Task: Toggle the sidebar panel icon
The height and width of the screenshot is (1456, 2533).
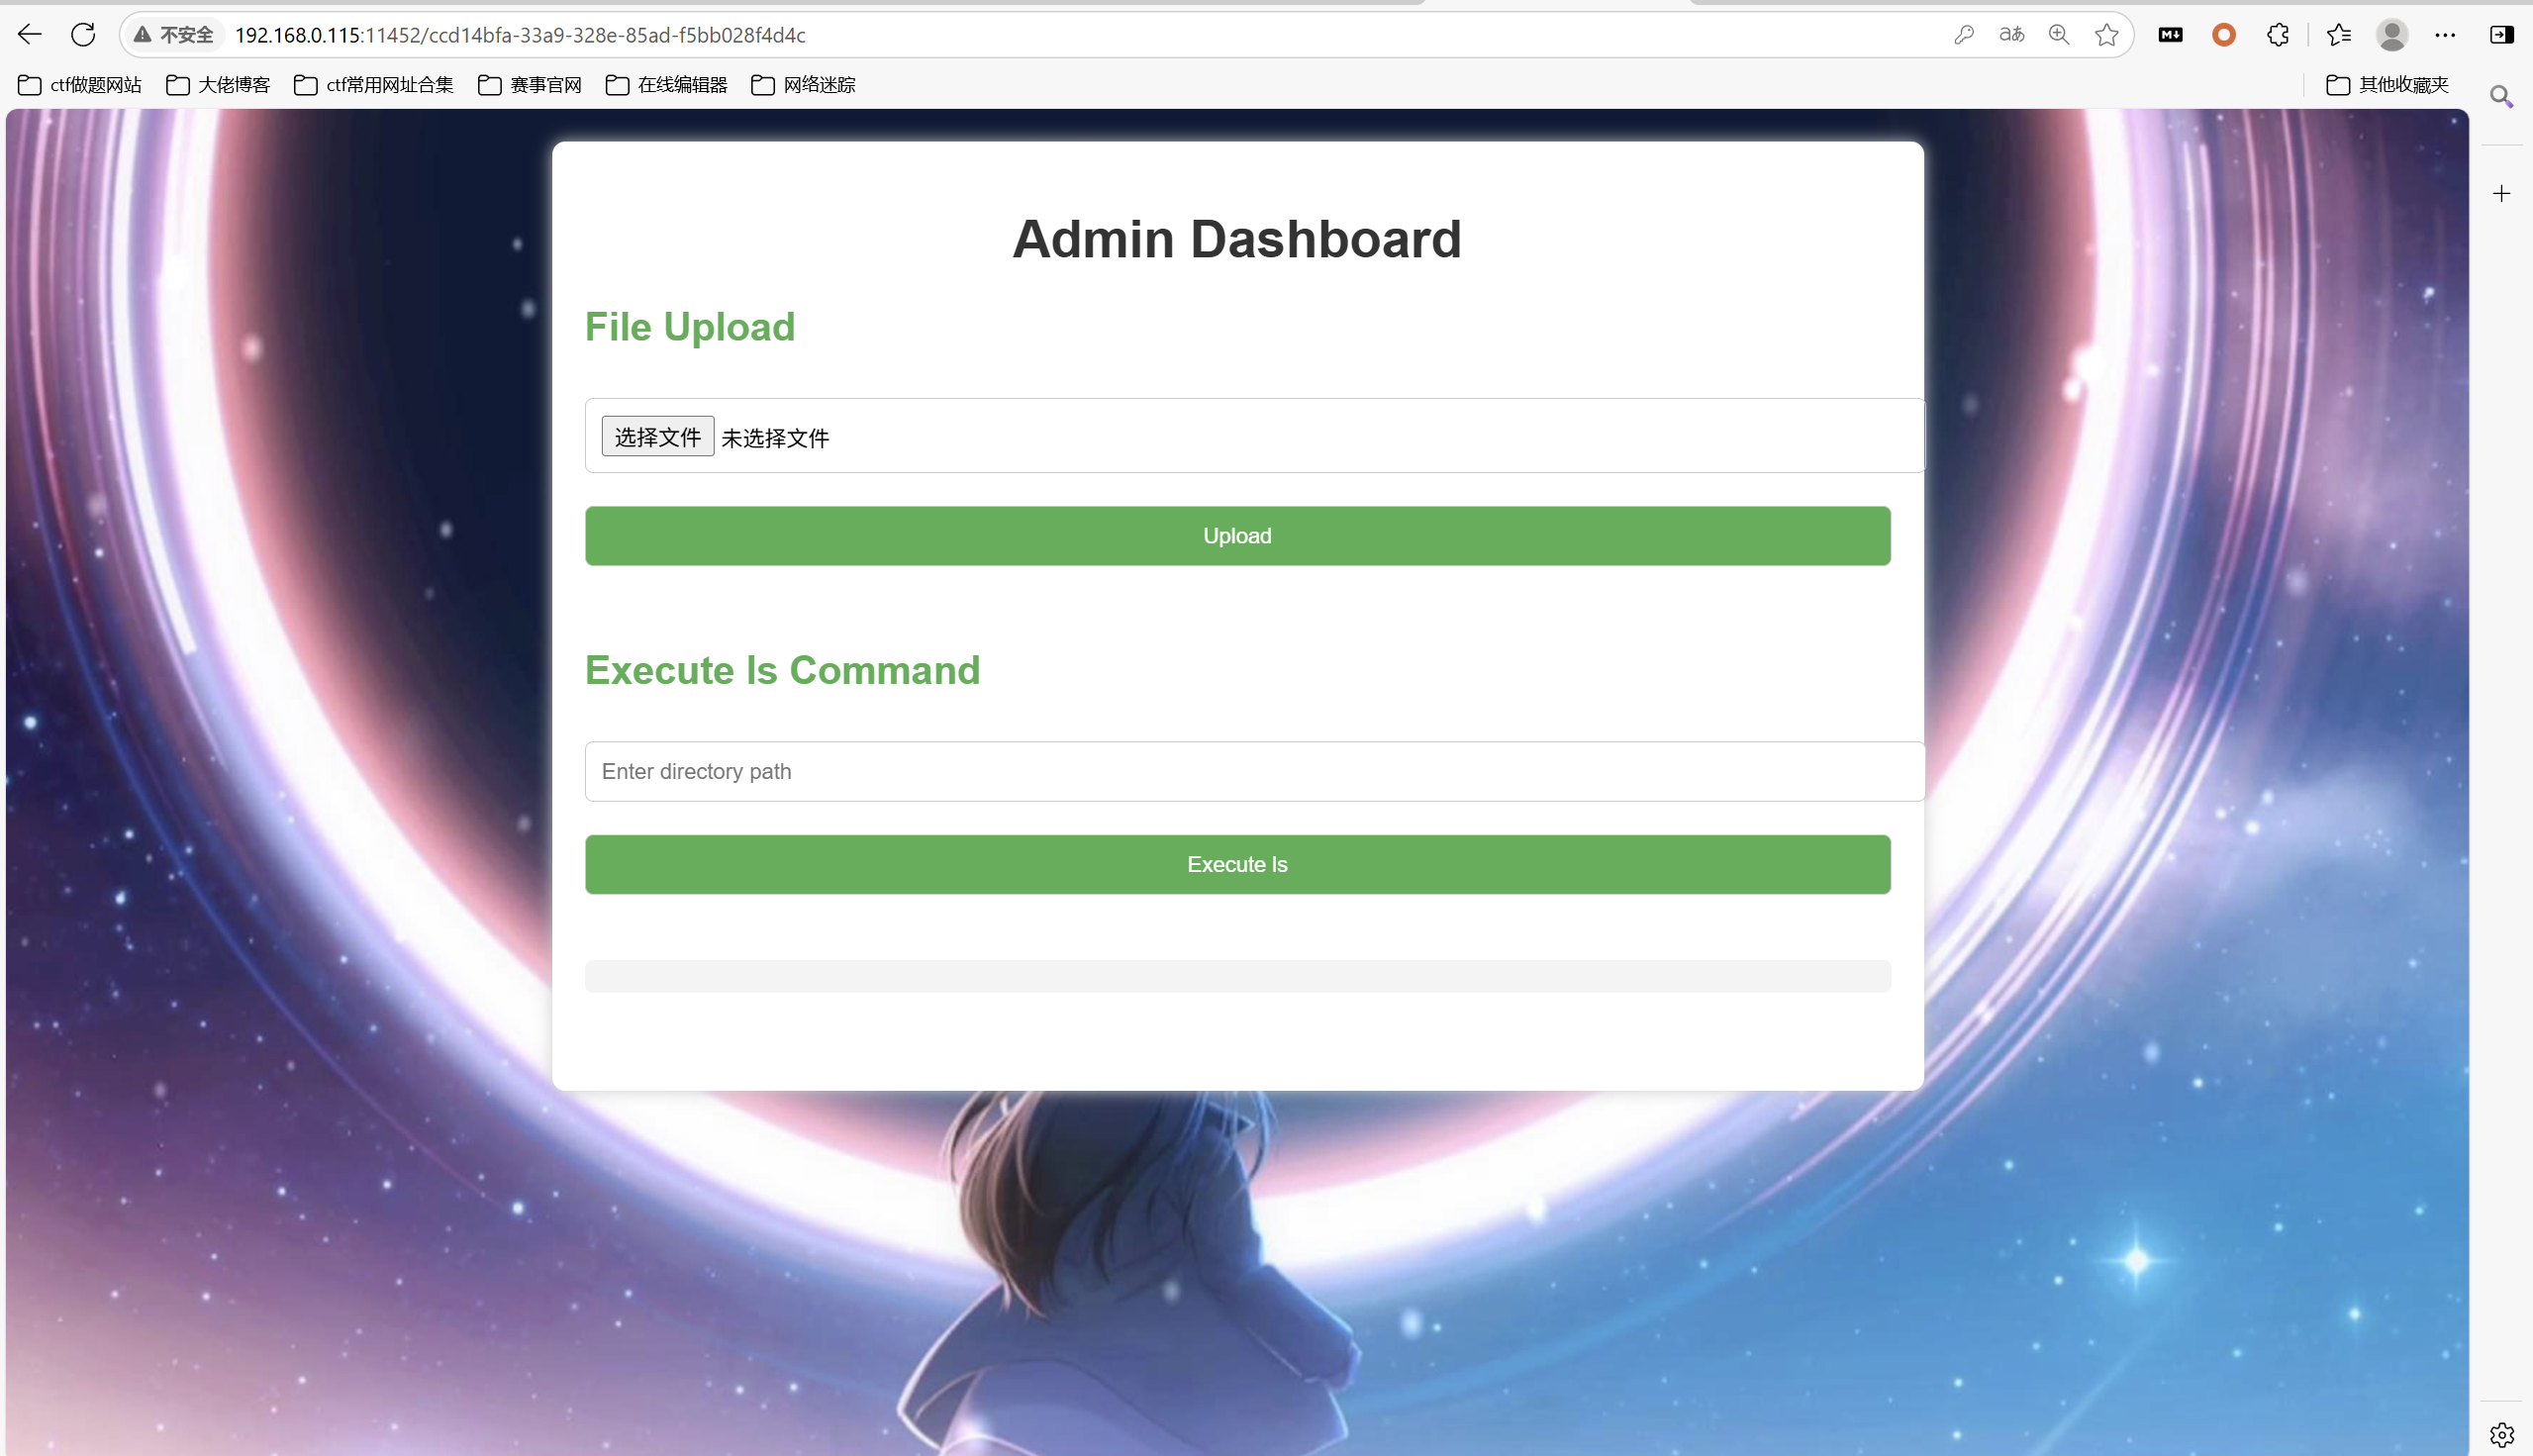Action: pos(2502,35)
